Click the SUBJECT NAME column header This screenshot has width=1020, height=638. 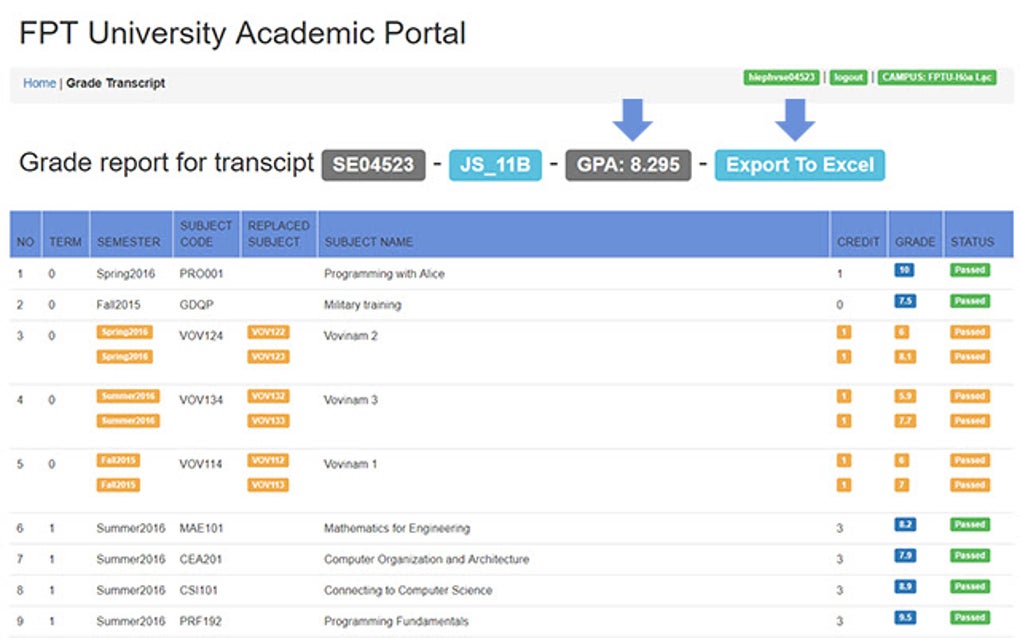(x=366, y=242)
